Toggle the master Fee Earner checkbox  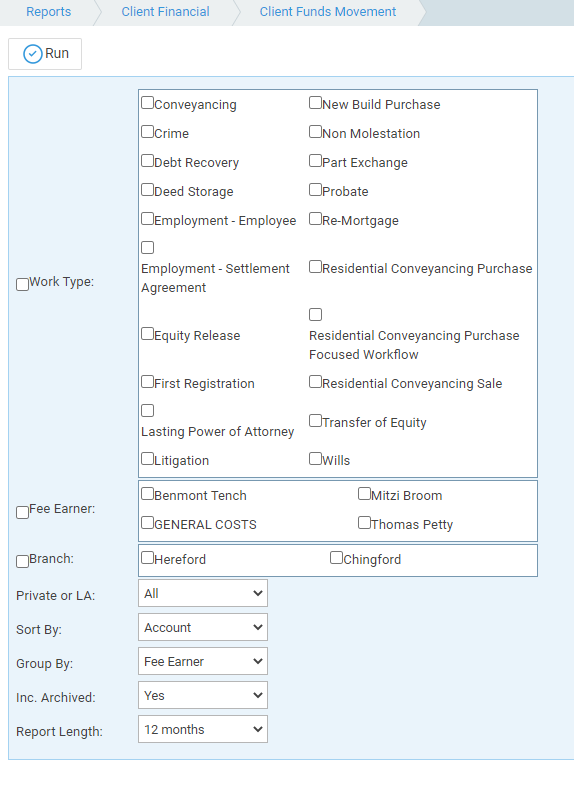[22, 512]
